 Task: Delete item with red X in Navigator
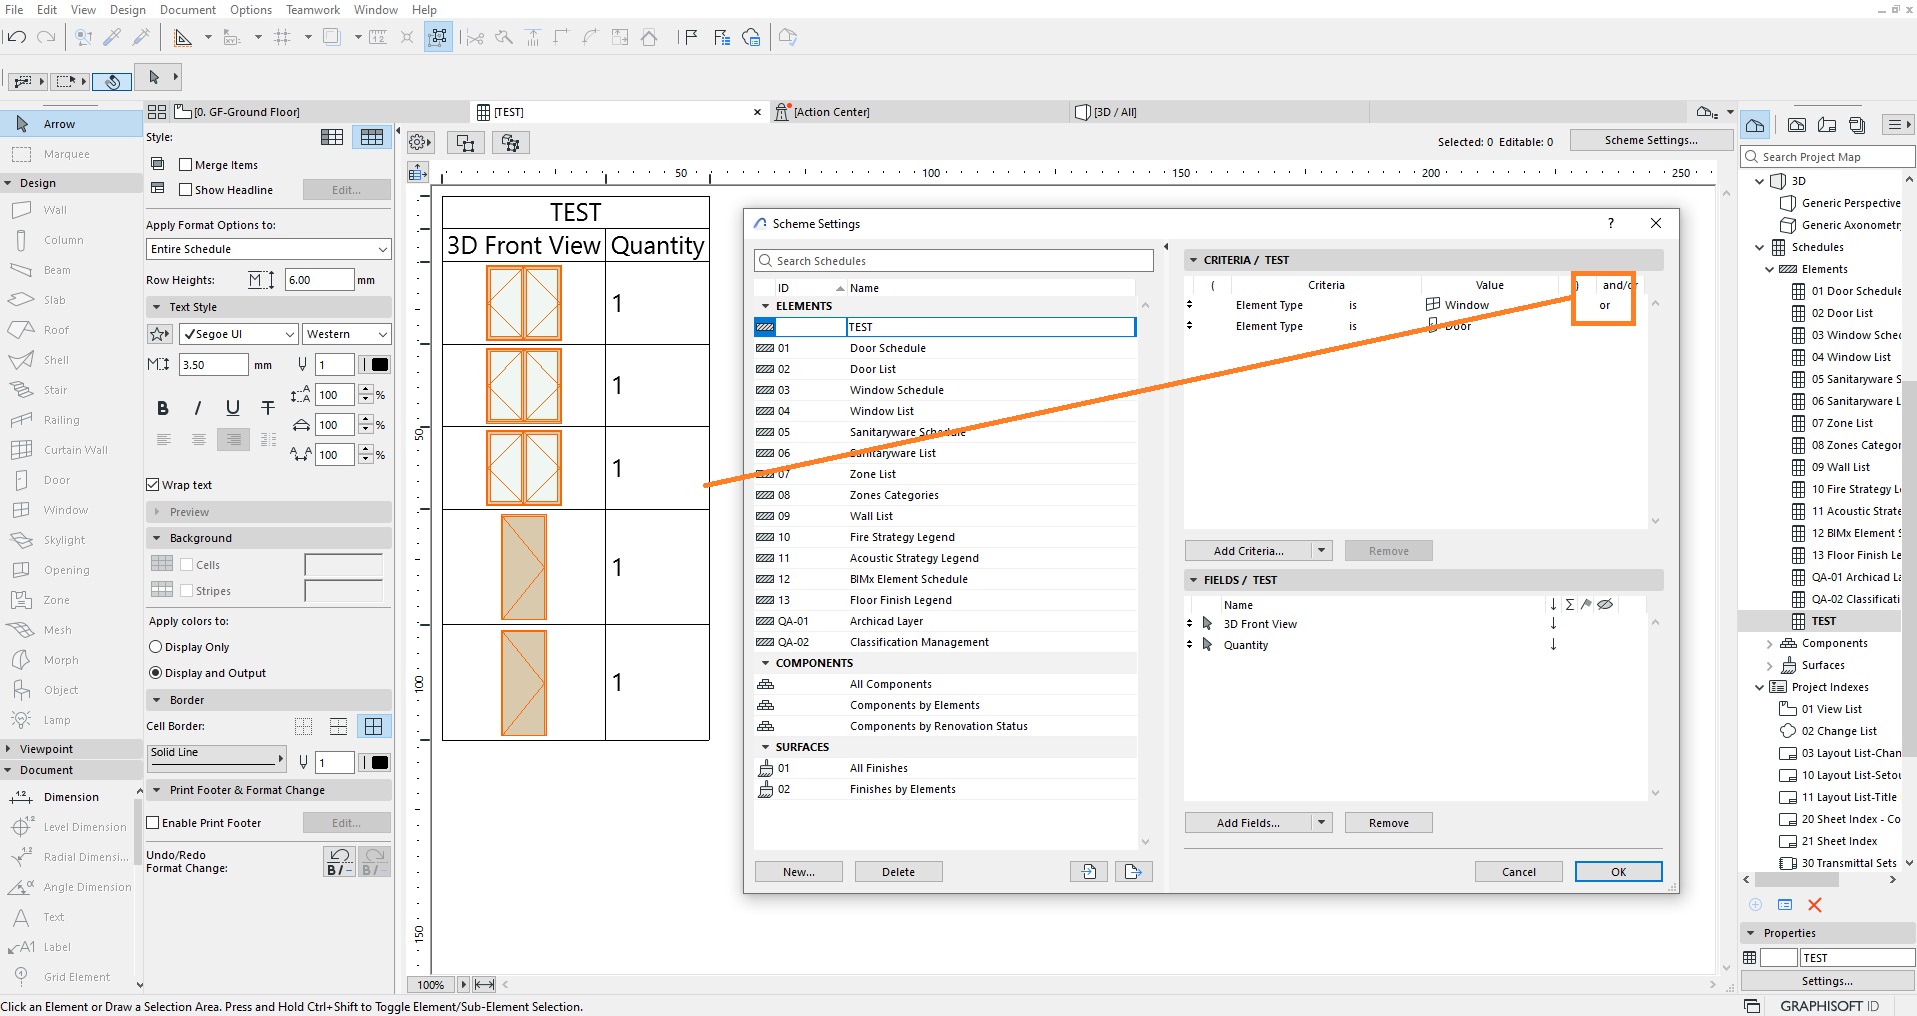[1815, 905]
